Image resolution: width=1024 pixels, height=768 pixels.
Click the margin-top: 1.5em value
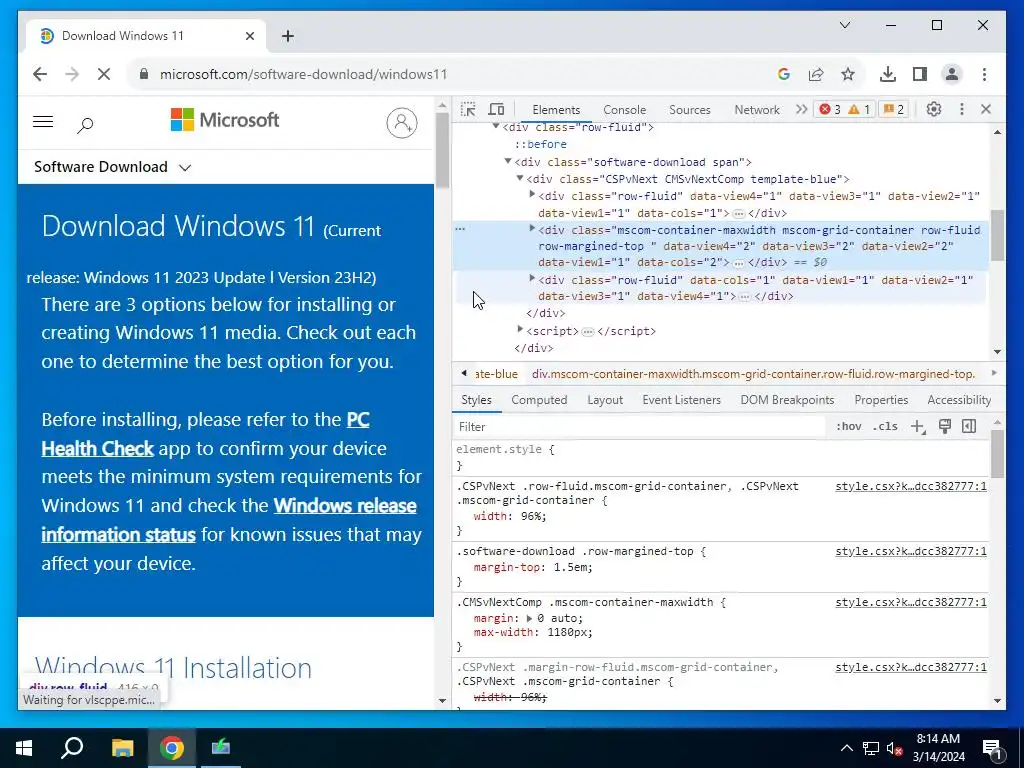pyautogui.click(x=572, y=567)
